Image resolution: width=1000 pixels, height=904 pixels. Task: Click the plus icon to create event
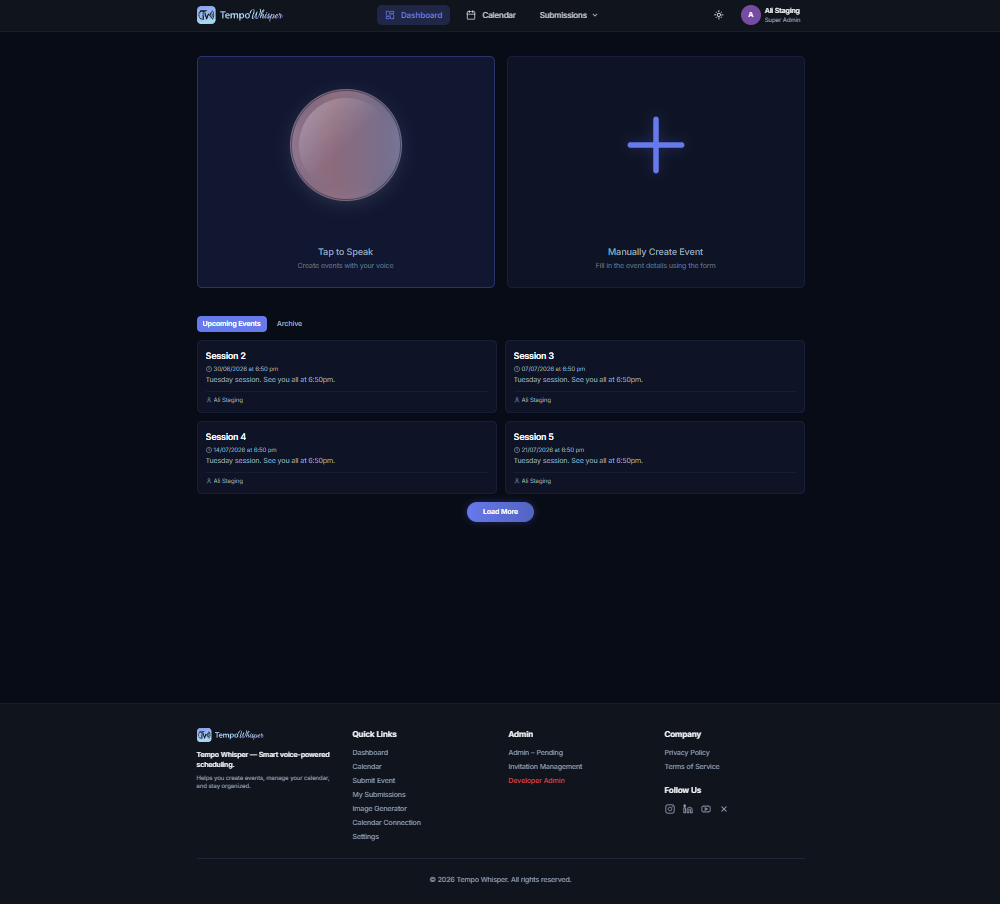(x=656, y=145)
